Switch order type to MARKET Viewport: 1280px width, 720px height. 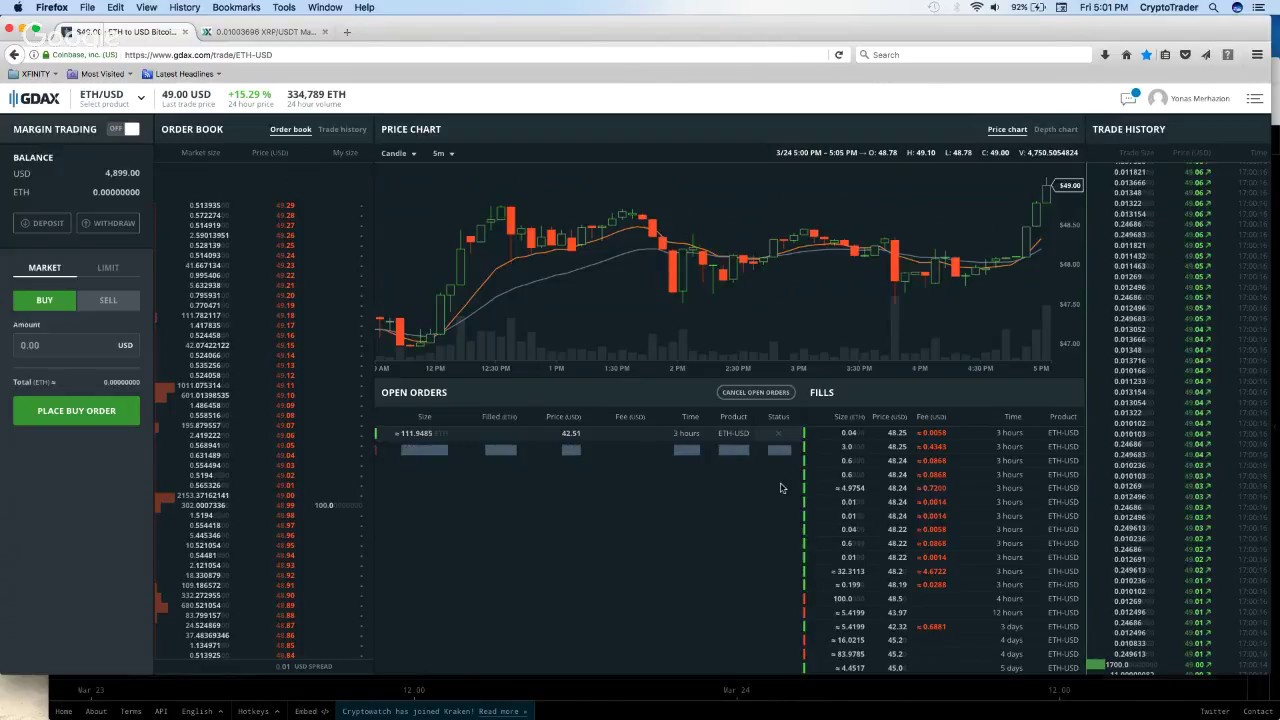[x=44, y=268]
